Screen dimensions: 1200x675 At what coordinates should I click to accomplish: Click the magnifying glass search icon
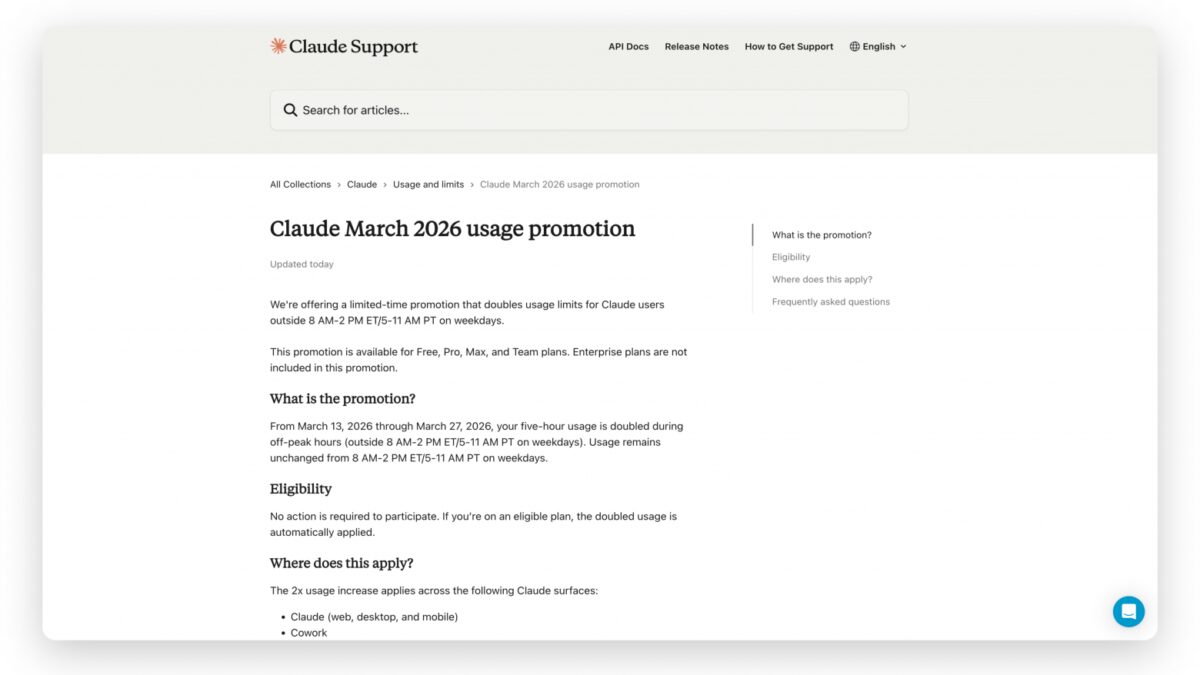290,109
